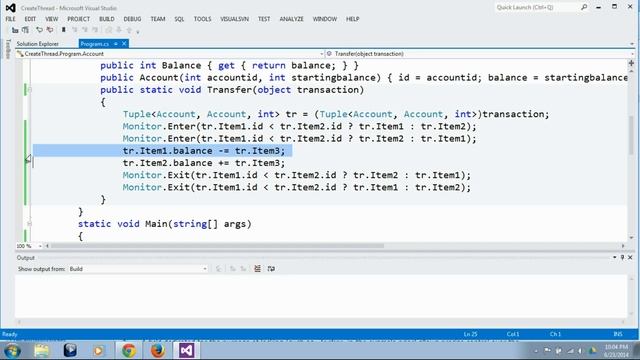Toggle Word Wrap in Output panel
640x360 pixels.
point(271,269)
